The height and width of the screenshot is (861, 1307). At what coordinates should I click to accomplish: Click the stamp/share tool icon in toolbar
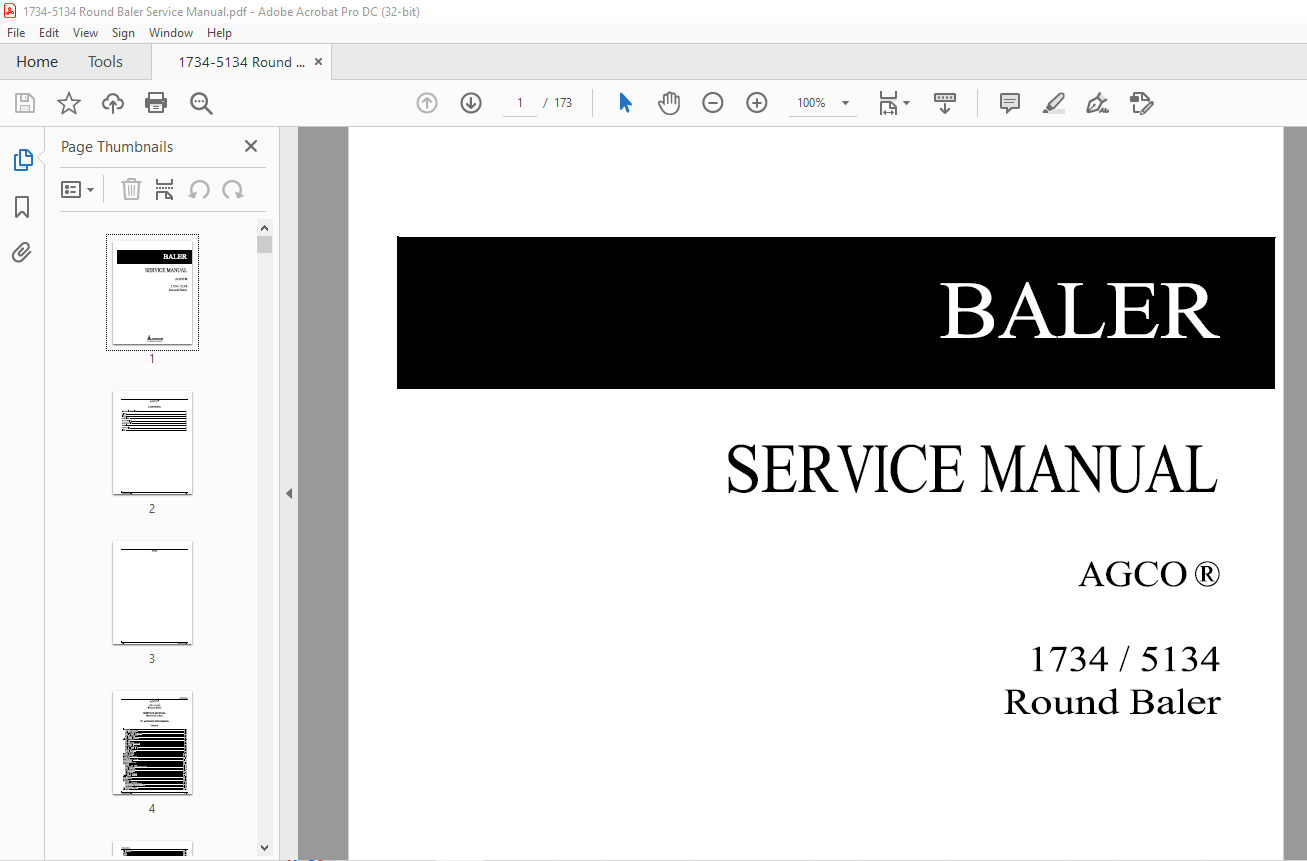point(1141,103)
